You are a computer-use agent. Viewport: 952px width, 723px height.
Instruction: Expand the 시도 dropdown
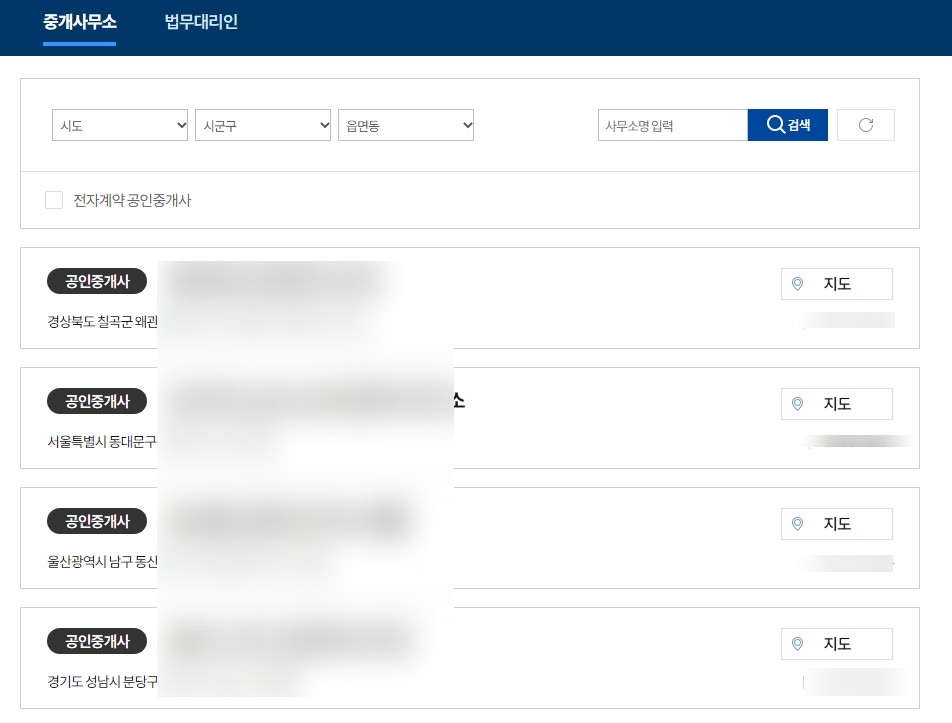tap(120, 125)
